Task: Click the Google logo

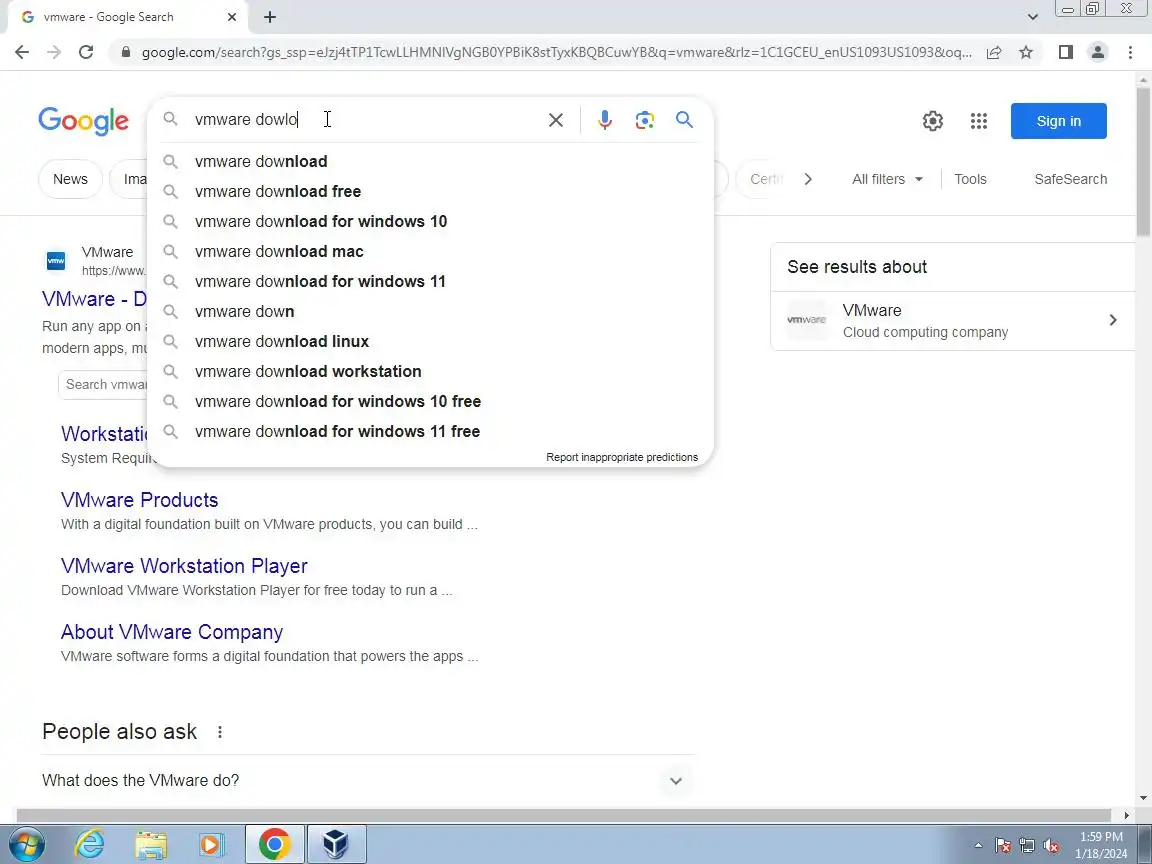Action: (x=84, y=121)
